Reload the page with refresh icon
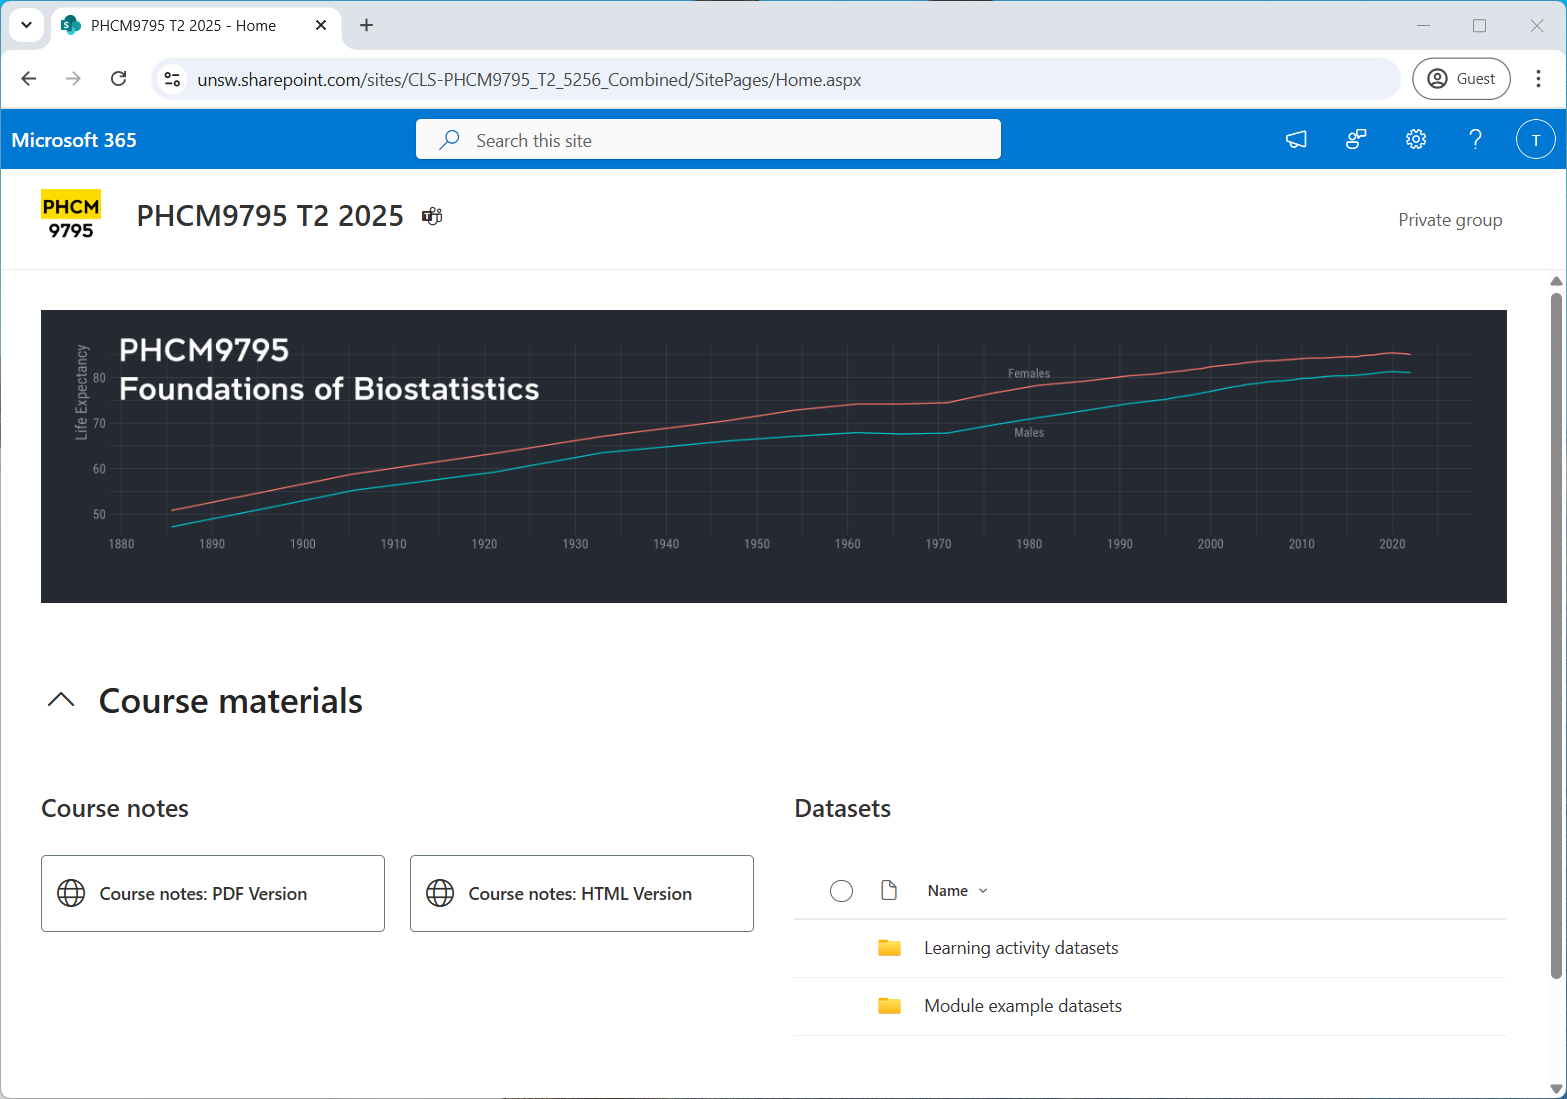1567x1099 pixels. point(118,79)
